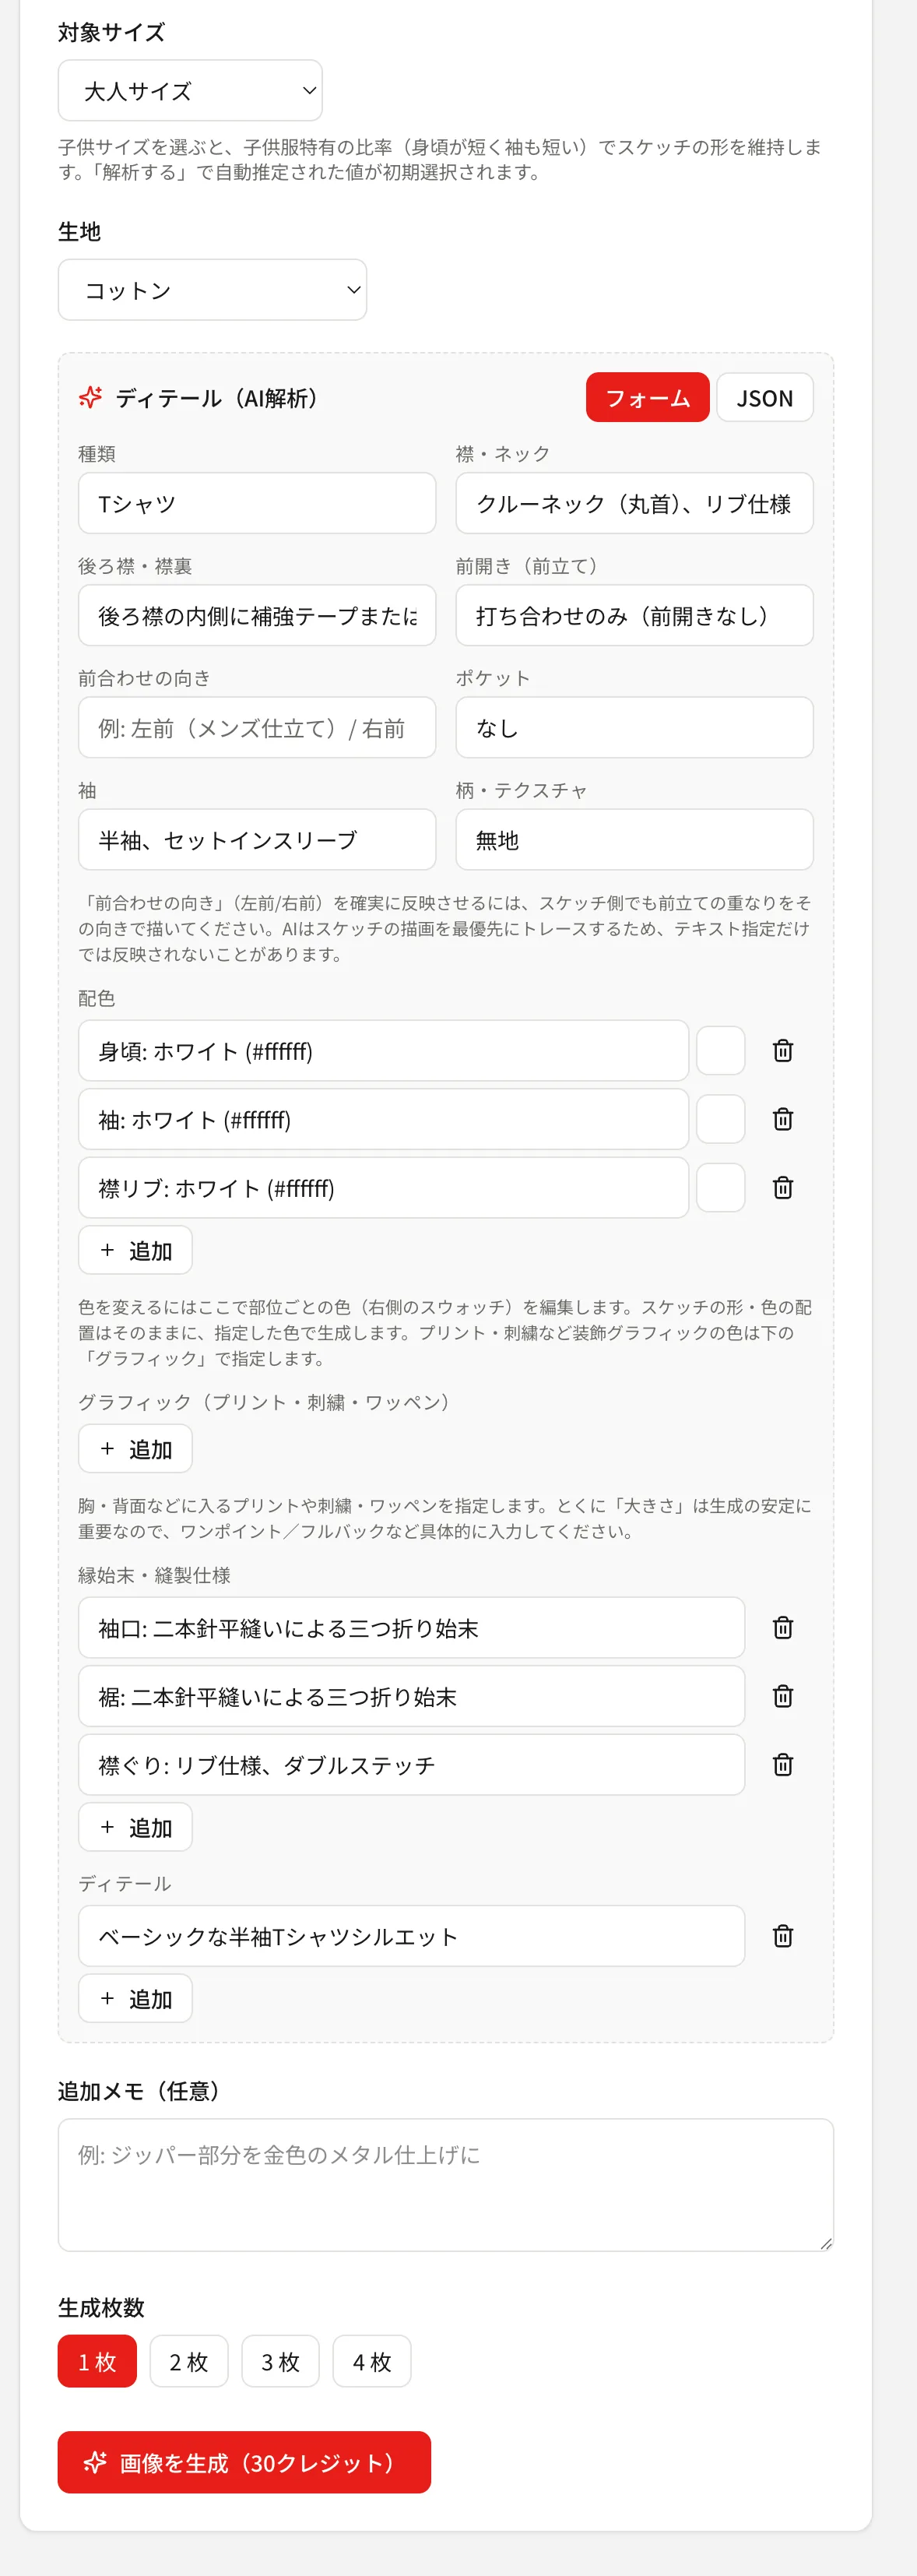This screenshot has width=917, height=2576.
Task: Open the 生地 dropdown showing コットン
Action: (212, 290)
